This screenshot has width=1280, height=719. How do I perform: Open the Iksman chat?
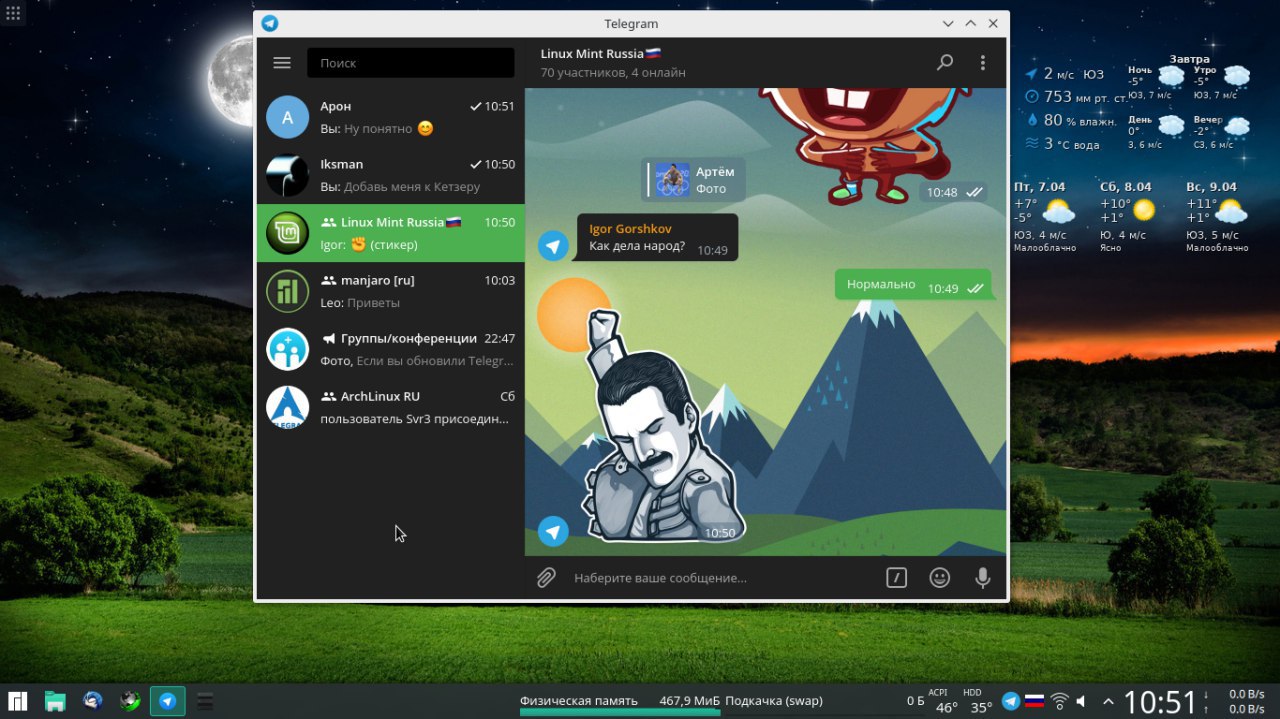(390, 175)
